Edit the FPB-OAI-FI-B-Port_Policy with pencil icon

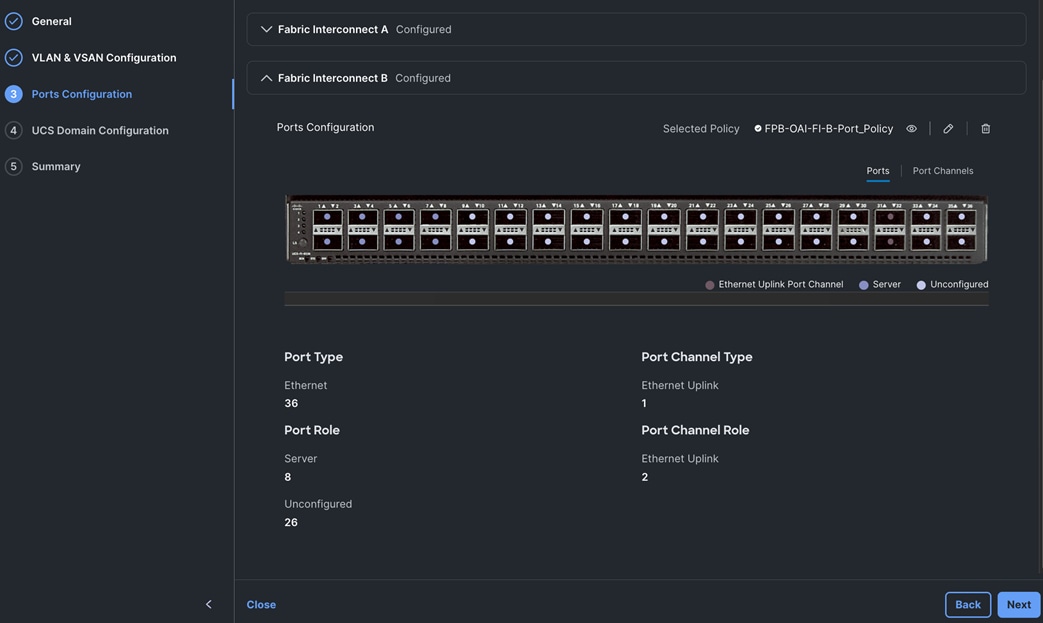(x=948, y=128)
